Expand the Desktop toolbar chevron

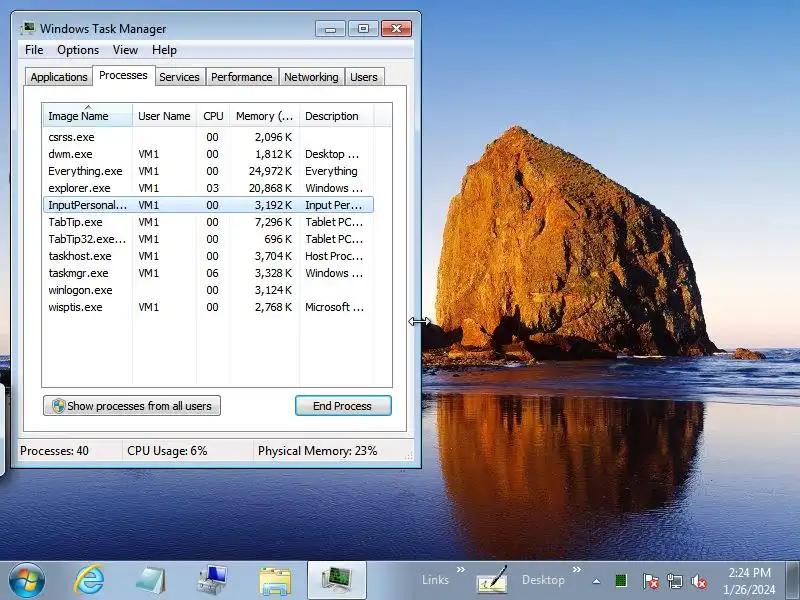point(577,569)
